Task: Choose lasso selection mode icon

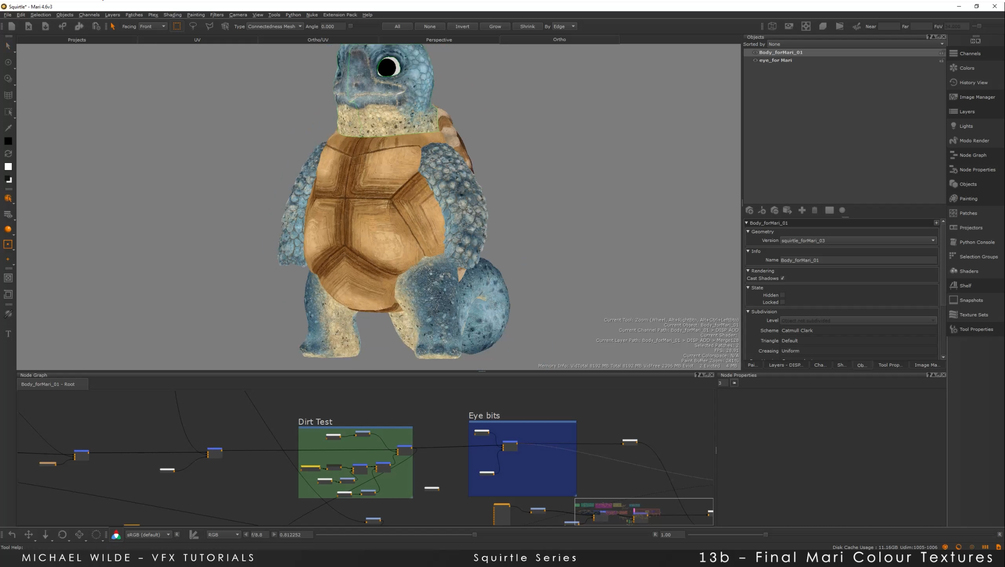Action: coord(193,26)
